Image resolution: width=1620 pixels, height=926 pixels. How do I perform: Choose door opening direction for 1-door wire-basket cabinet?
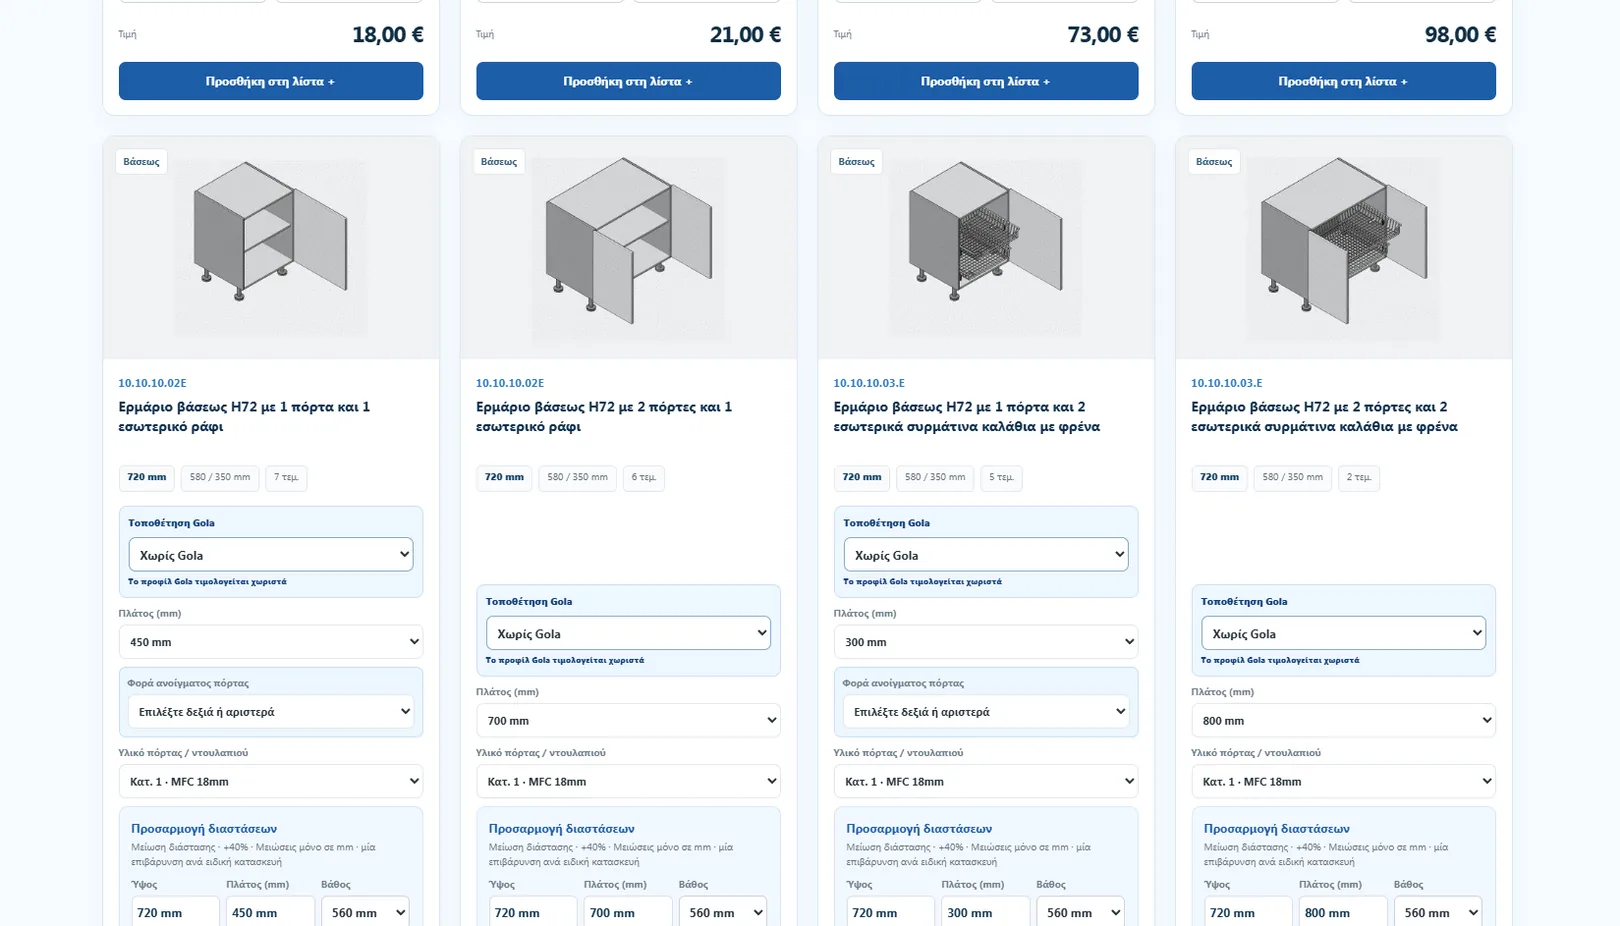(986, 712)
